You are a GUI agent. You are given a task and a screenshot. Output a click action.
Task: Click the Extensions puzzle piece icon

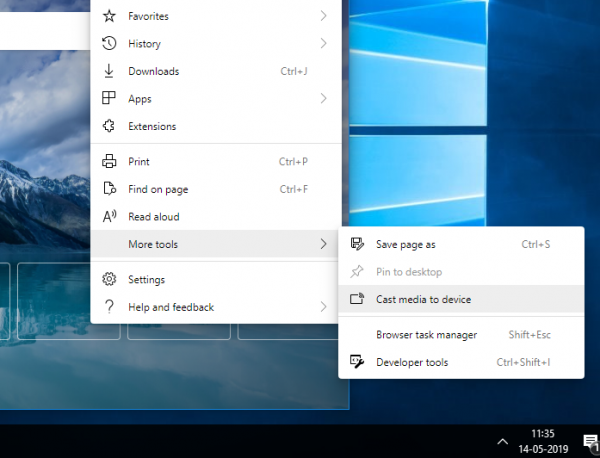click(110, 126)
